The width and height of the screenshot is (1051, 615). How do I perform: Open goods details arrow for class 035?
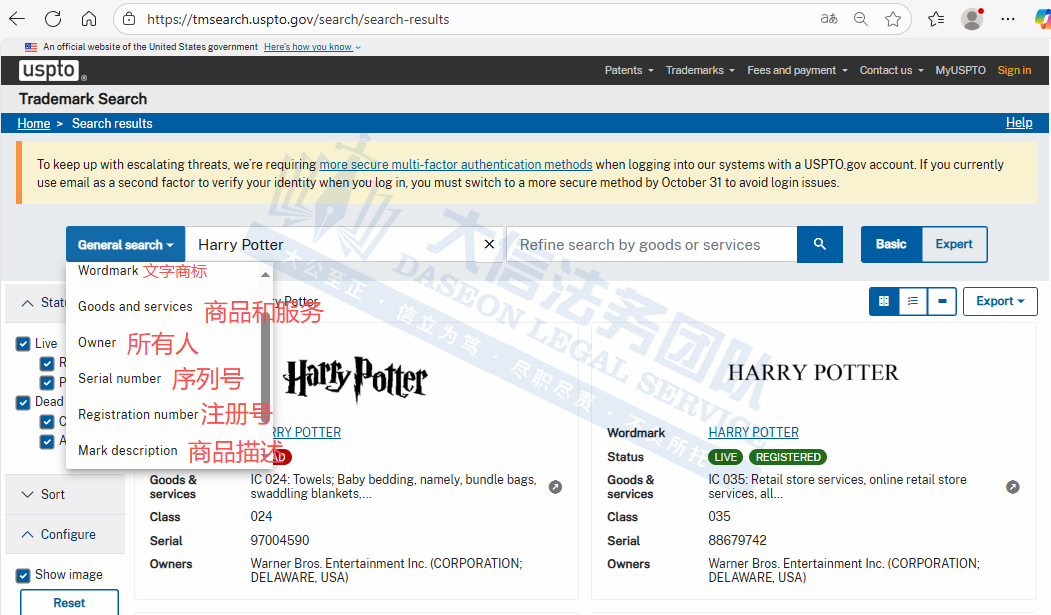click(x=1013, y=487)
